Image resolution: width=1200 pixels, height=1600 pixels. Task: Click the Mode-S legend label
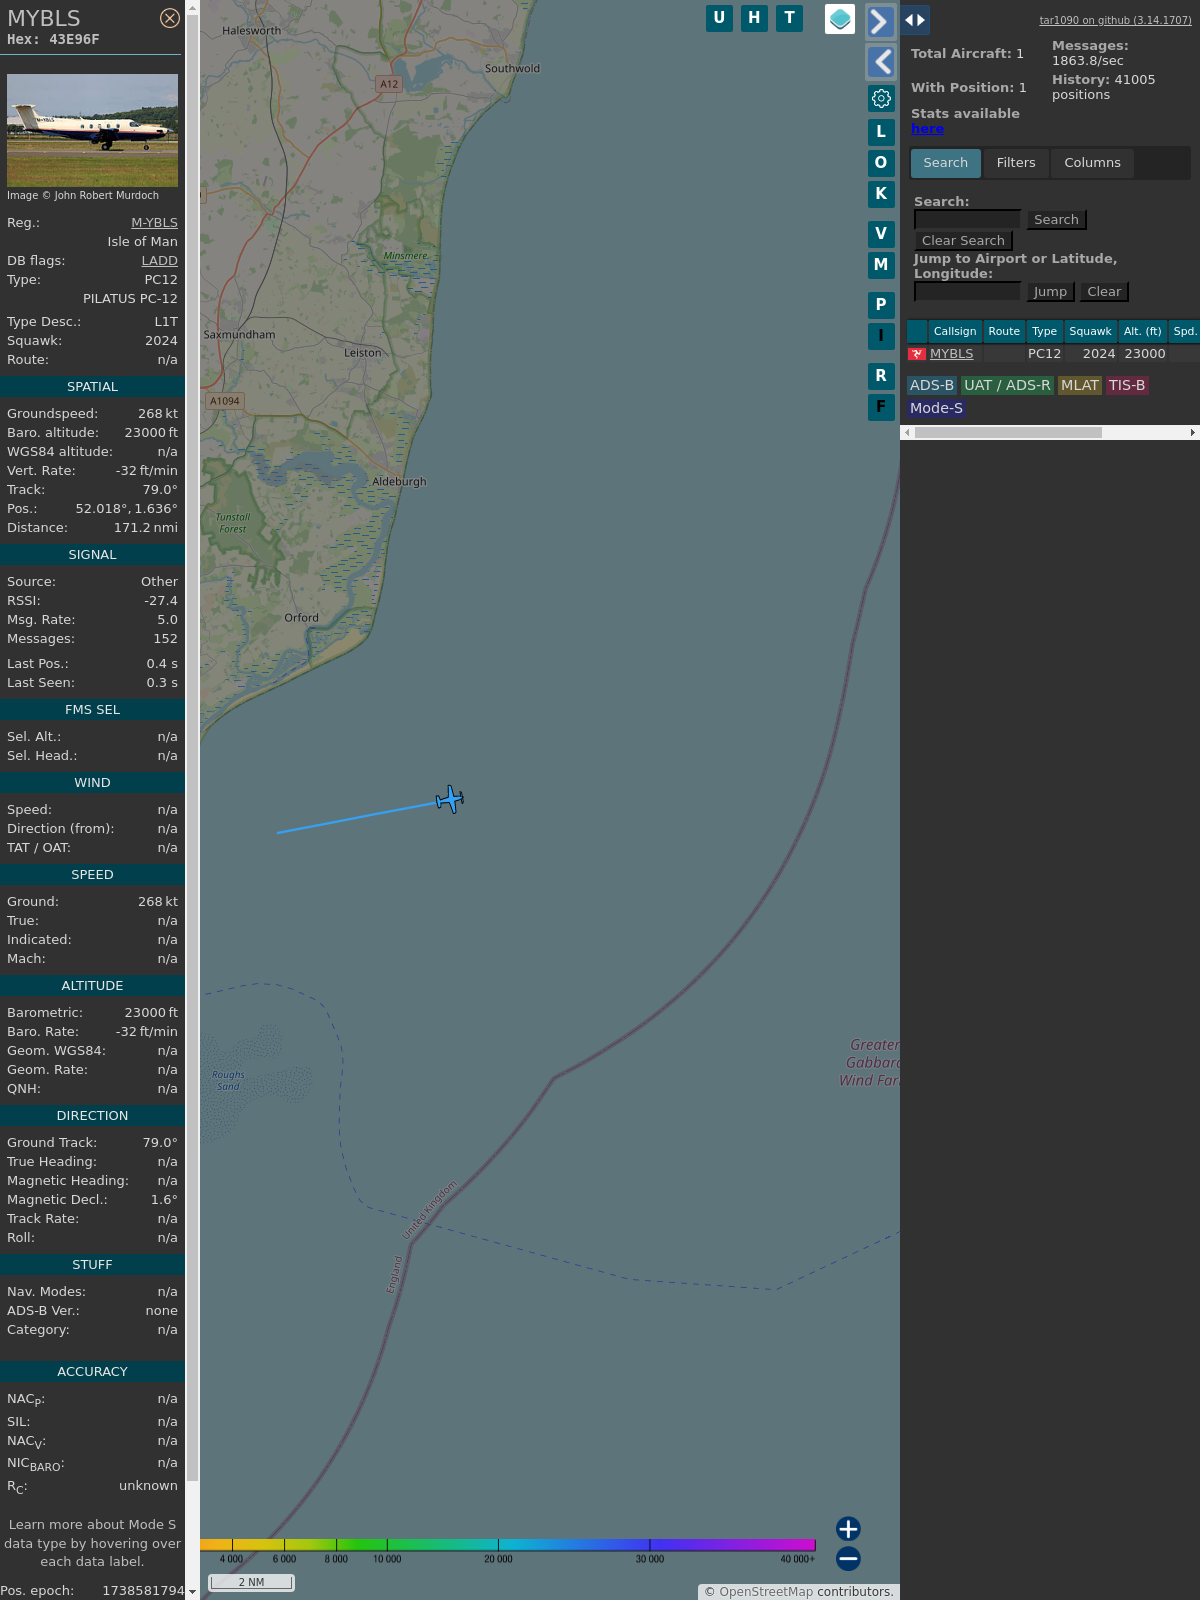(x=936, y=408)
